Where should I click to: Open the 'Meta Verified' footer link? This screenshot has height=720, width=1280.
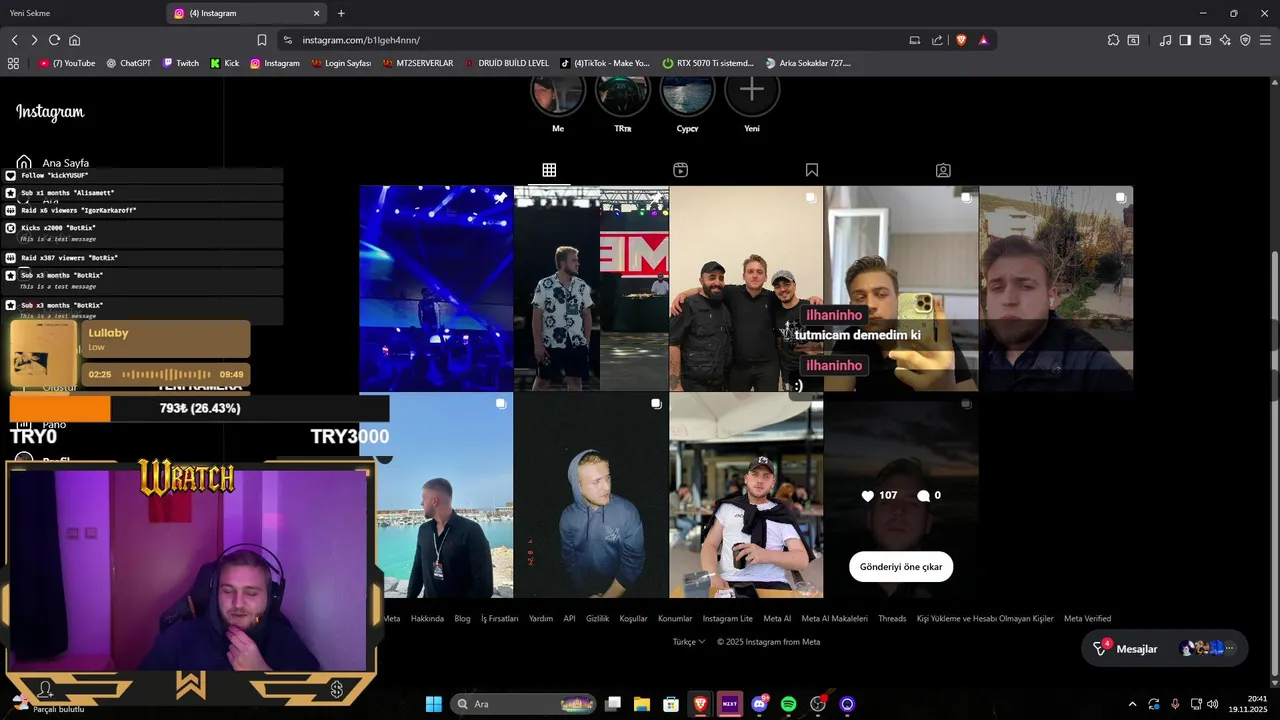pos(1087,619)
